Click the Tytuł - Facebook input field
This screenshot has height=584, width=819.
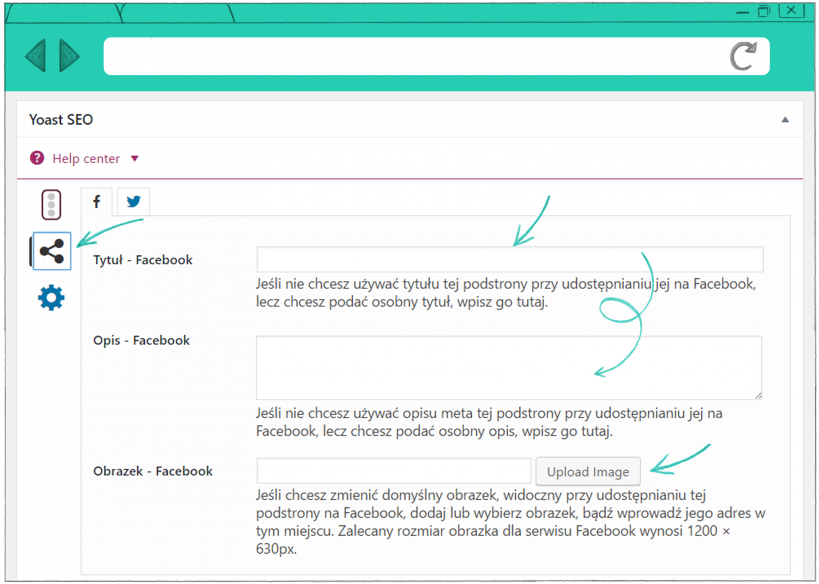(510, 259)
